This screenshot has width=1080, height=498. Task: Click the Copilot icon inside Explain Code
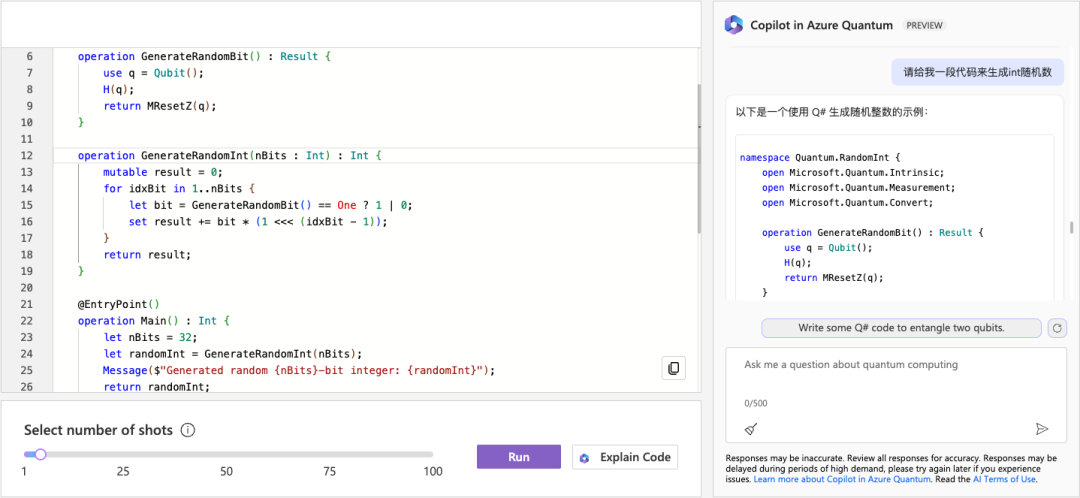[585, 458]
